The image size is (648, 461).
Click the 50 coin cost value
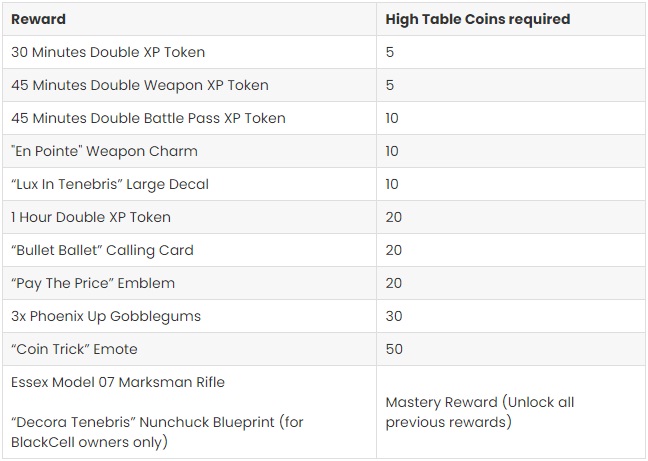tap(394, 349)
